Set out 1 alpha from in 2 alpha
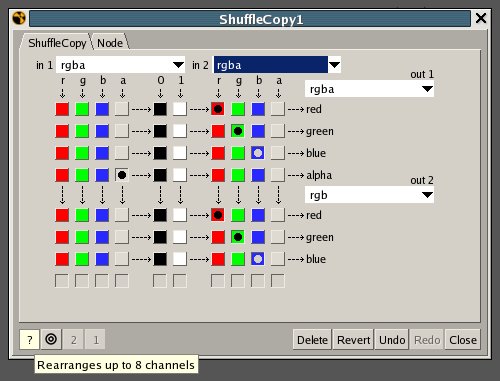The height and width of the screenshot is (381, 500). tap(278, 175)
